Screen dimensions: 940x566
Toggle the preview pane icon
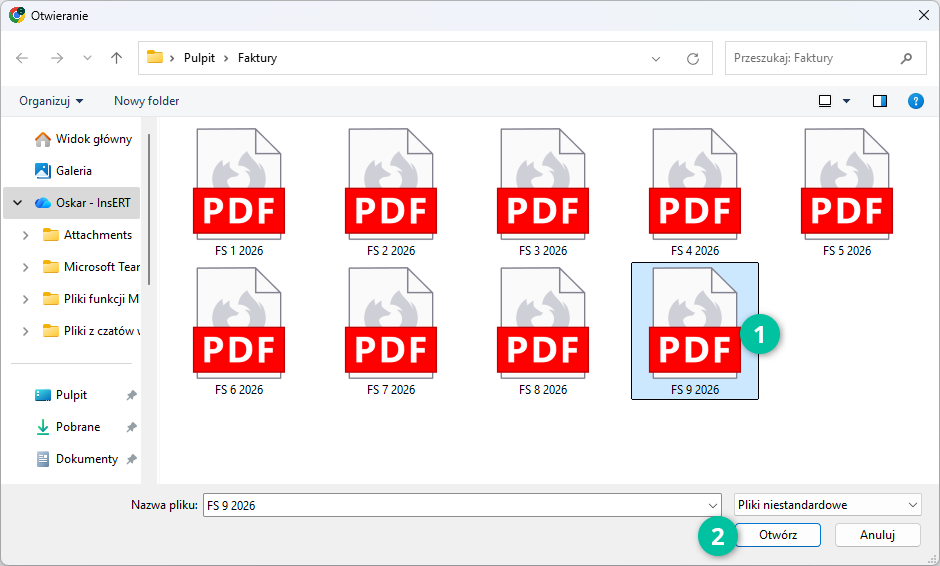pyautogui.click(x=880, y=101)
